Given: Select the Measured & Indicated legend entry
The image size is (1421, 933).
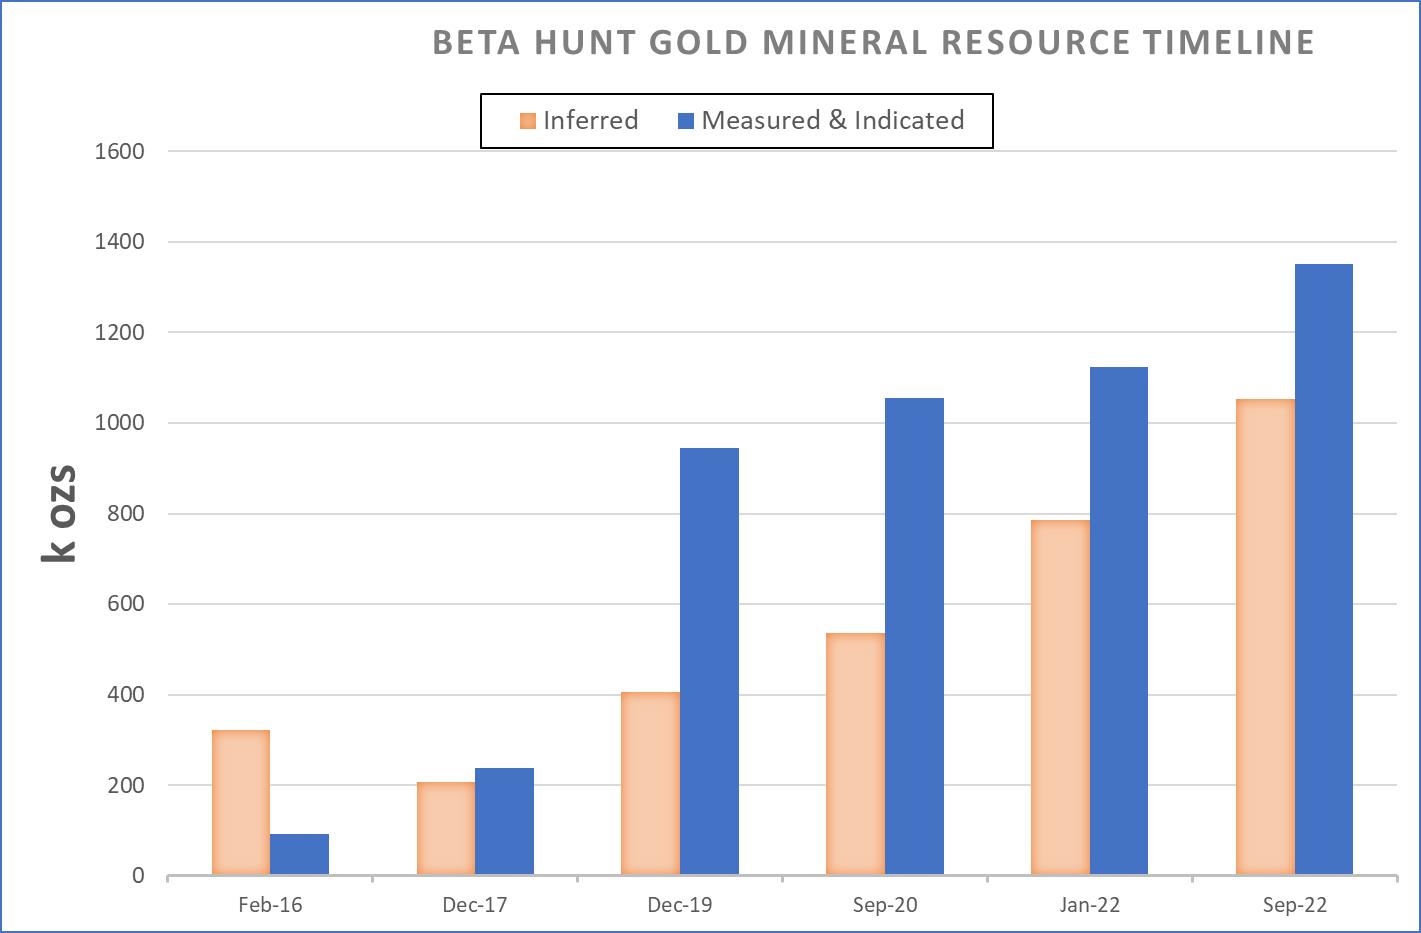Looking at the screenshot, I should tap(833, 120).
